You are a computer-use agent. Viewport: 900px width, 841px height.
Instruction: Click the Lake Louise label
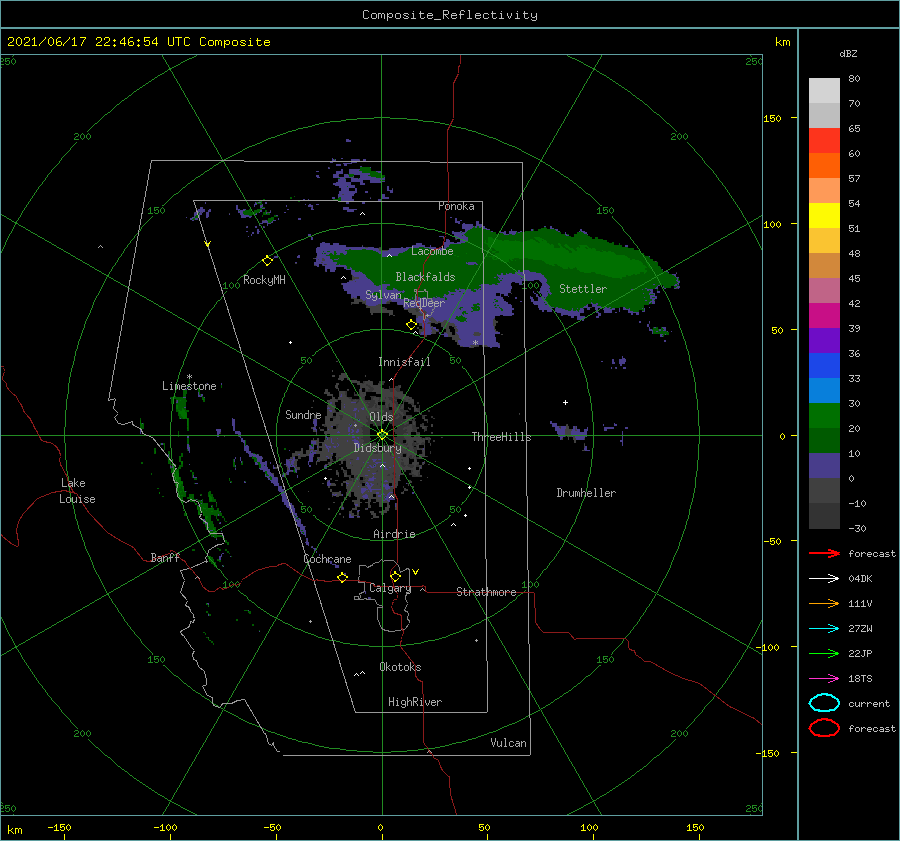click(x=77, y=491)
